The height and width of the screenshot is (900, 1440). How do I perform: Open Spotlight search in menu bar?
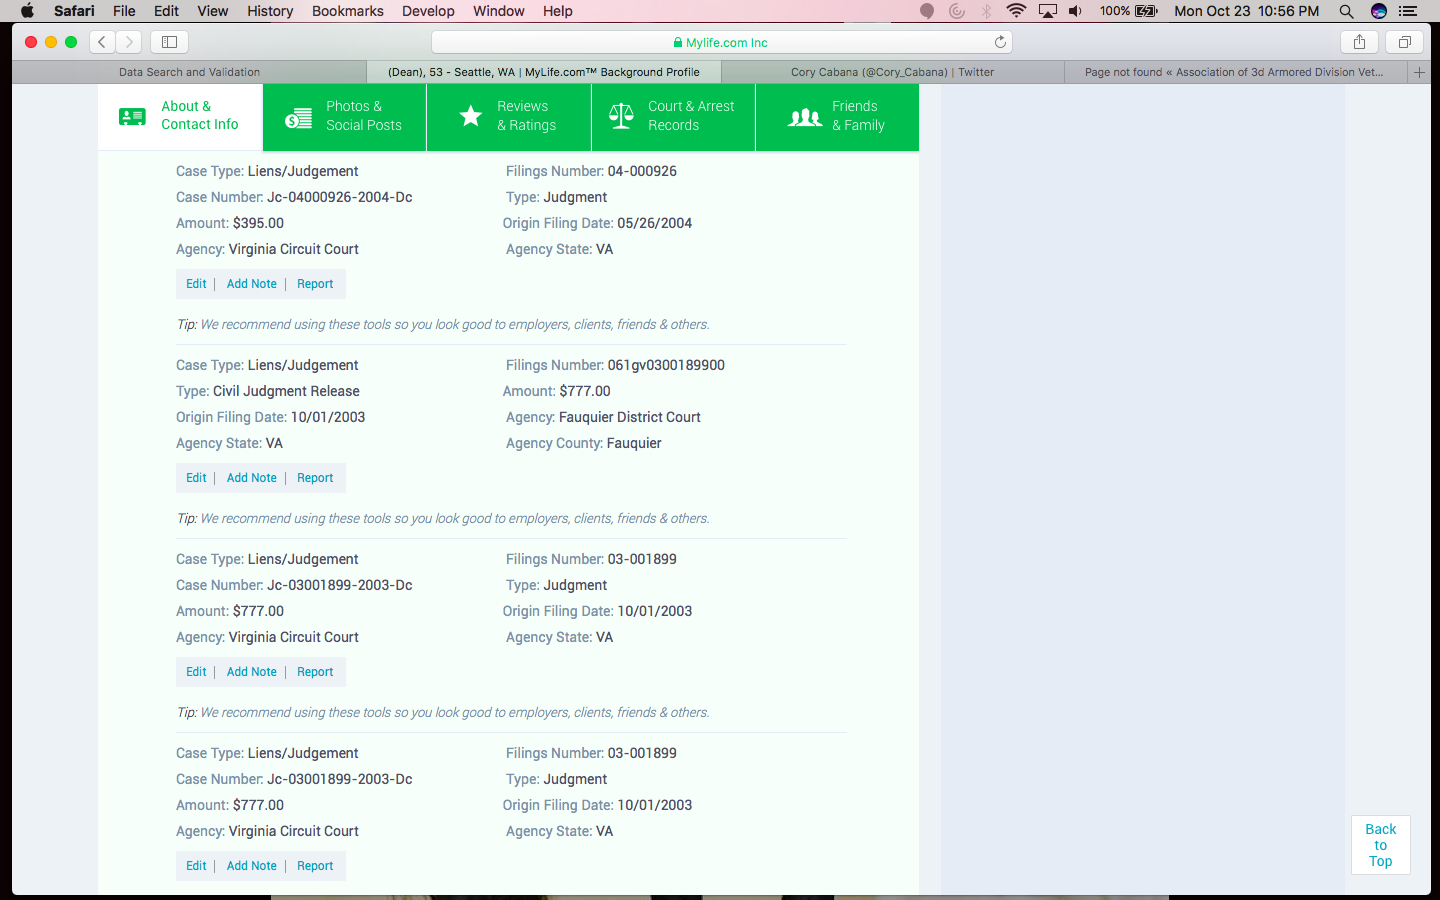tap(1346, 11)
